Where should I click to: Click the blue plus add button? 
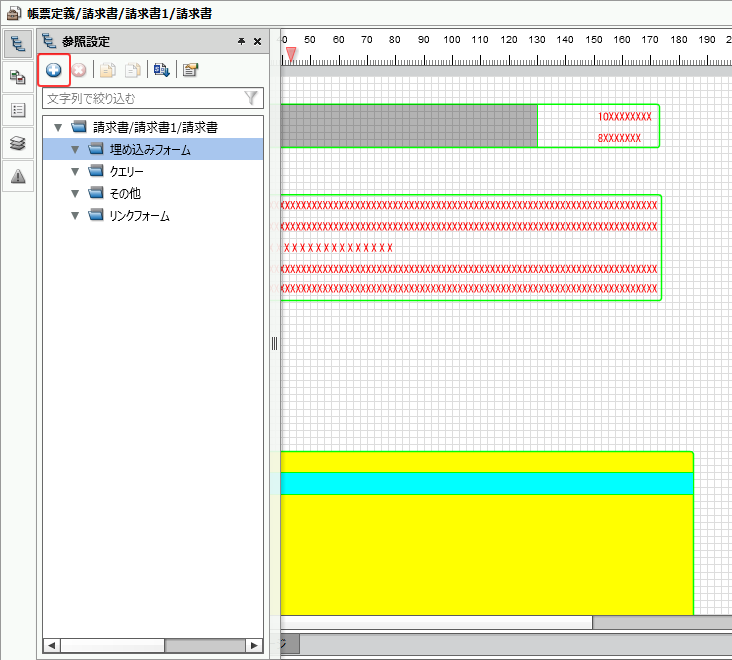[54, 70]
